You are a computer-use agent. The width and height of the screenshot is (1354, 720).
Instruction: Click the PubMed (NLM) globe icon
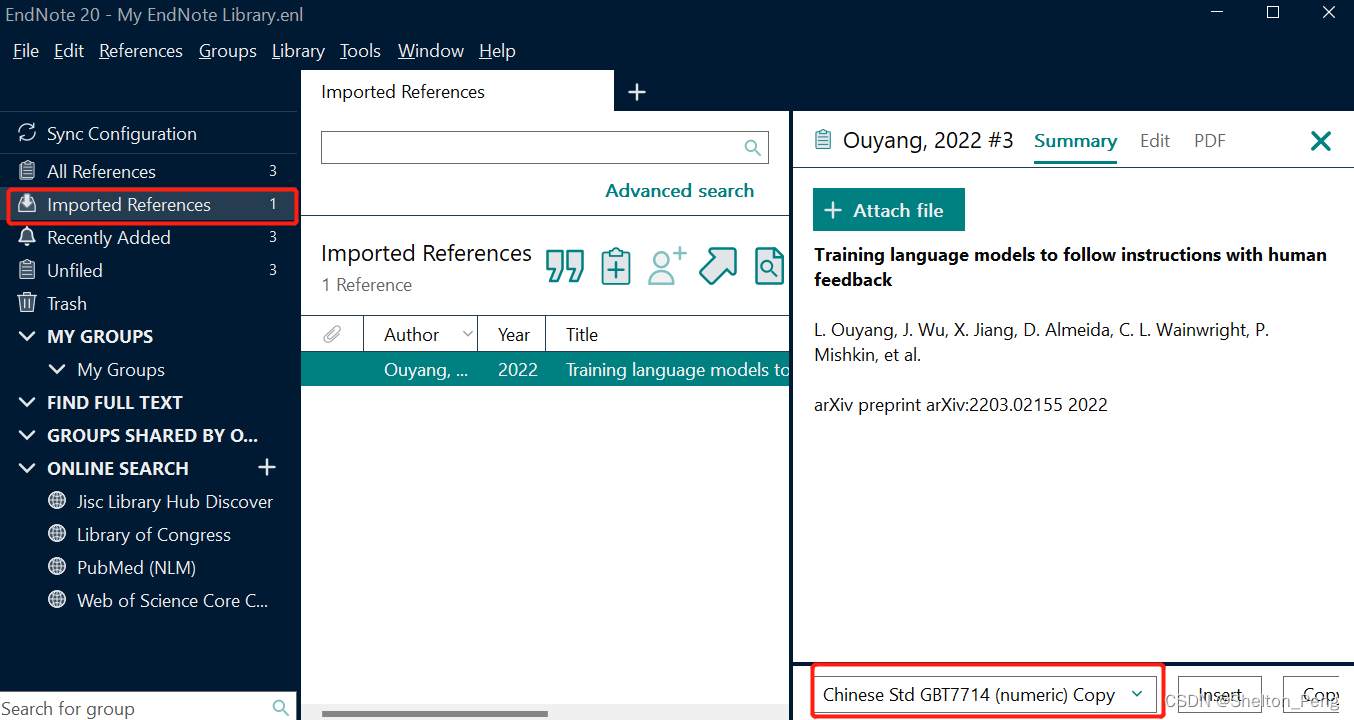pyautogui.click(x=58, y=567)
